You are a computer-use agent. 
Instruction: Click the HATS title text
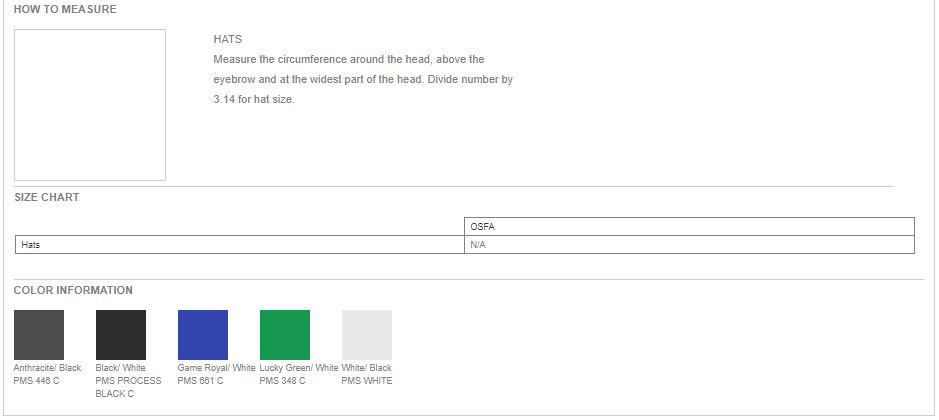tap(228, 40)
